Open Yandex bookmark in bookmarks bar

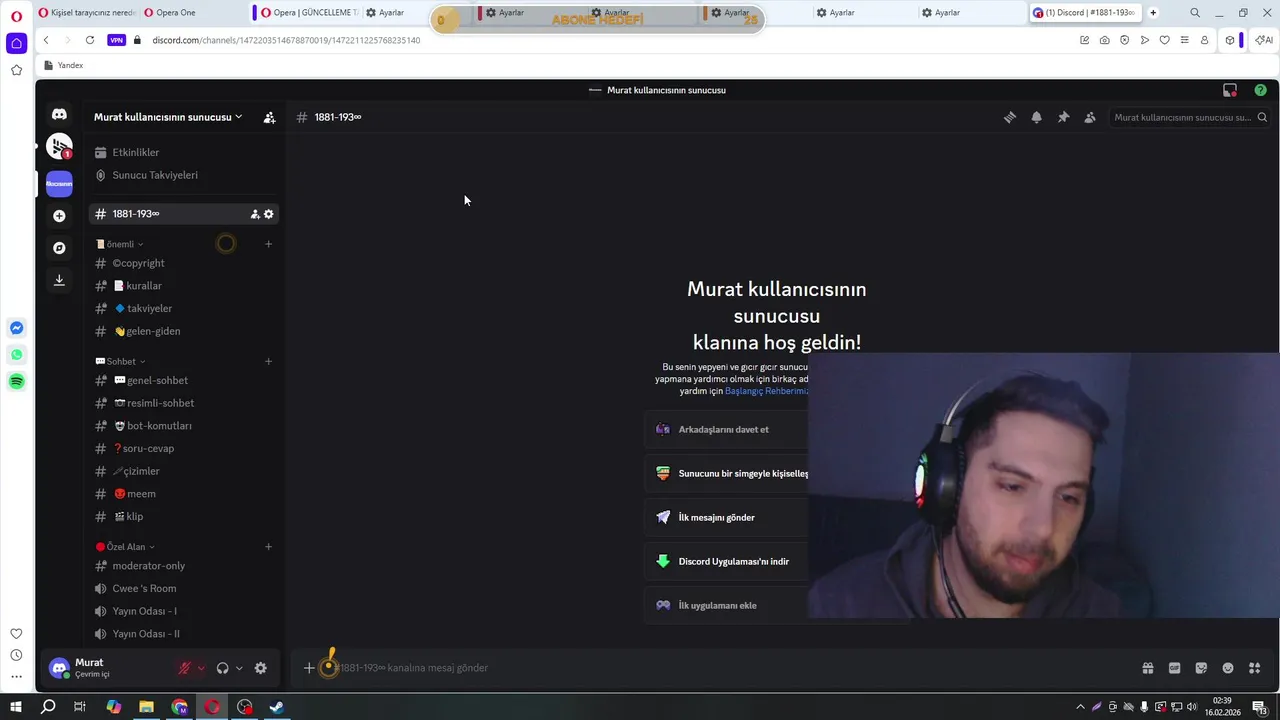pos(64,65)
